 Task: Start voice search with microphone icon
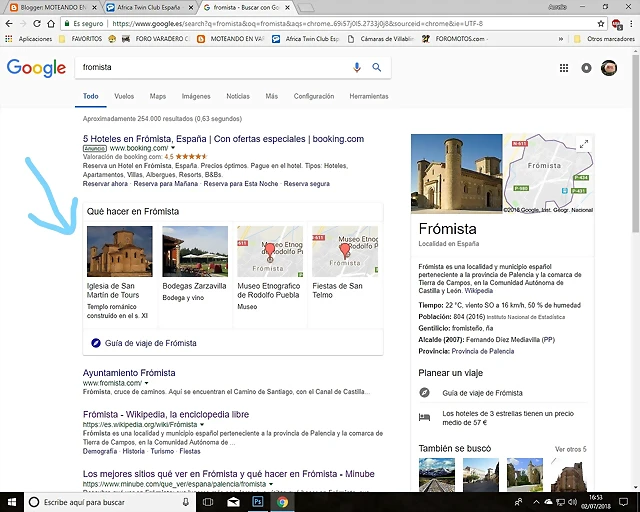click(357, 67)
